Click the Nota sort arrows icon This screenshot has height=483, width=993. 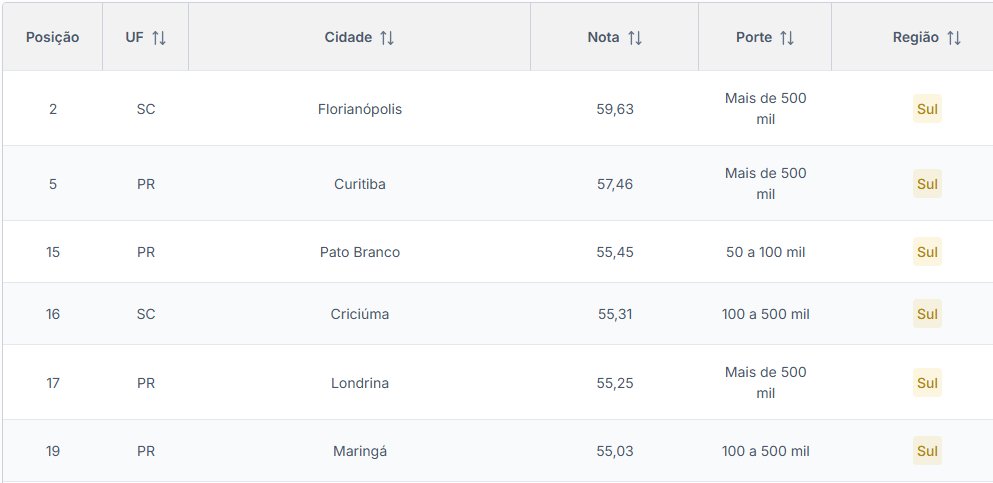click(x=635, y=38)
